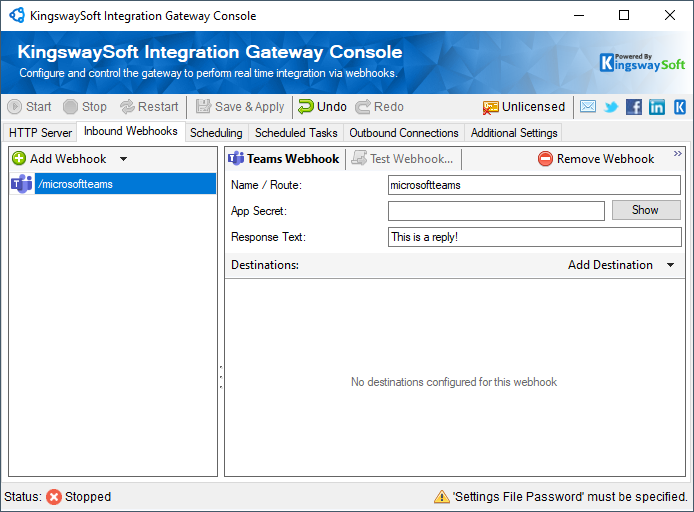Click the Stop gateway toolbar button

point(85,107)
